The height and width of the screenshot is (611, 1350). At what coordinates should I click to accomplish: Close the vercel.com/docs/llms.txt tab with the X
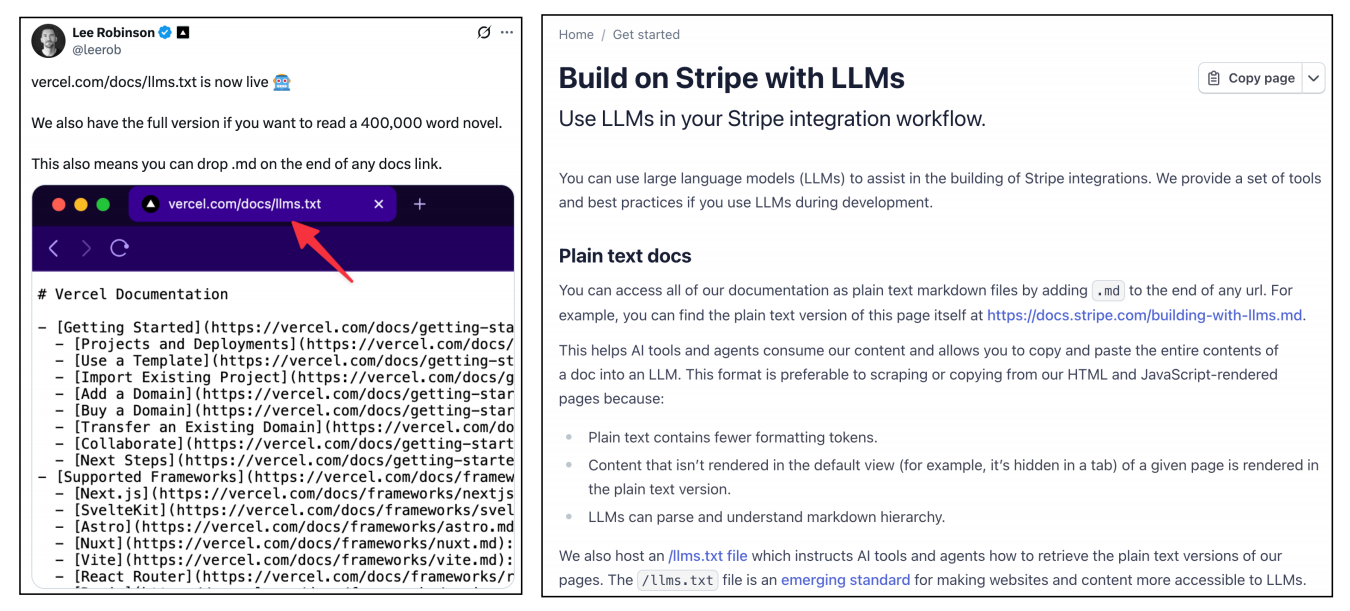(x=379, y=204)
